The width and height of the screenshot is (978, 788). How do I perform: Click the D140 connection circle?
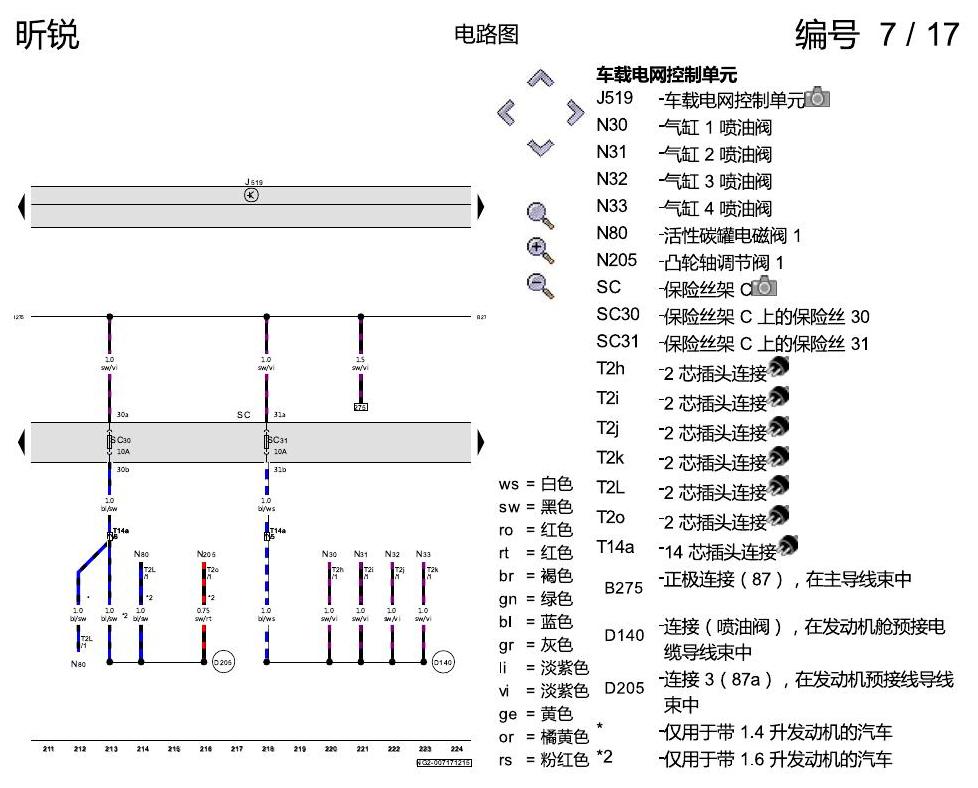tap(443, 662)
